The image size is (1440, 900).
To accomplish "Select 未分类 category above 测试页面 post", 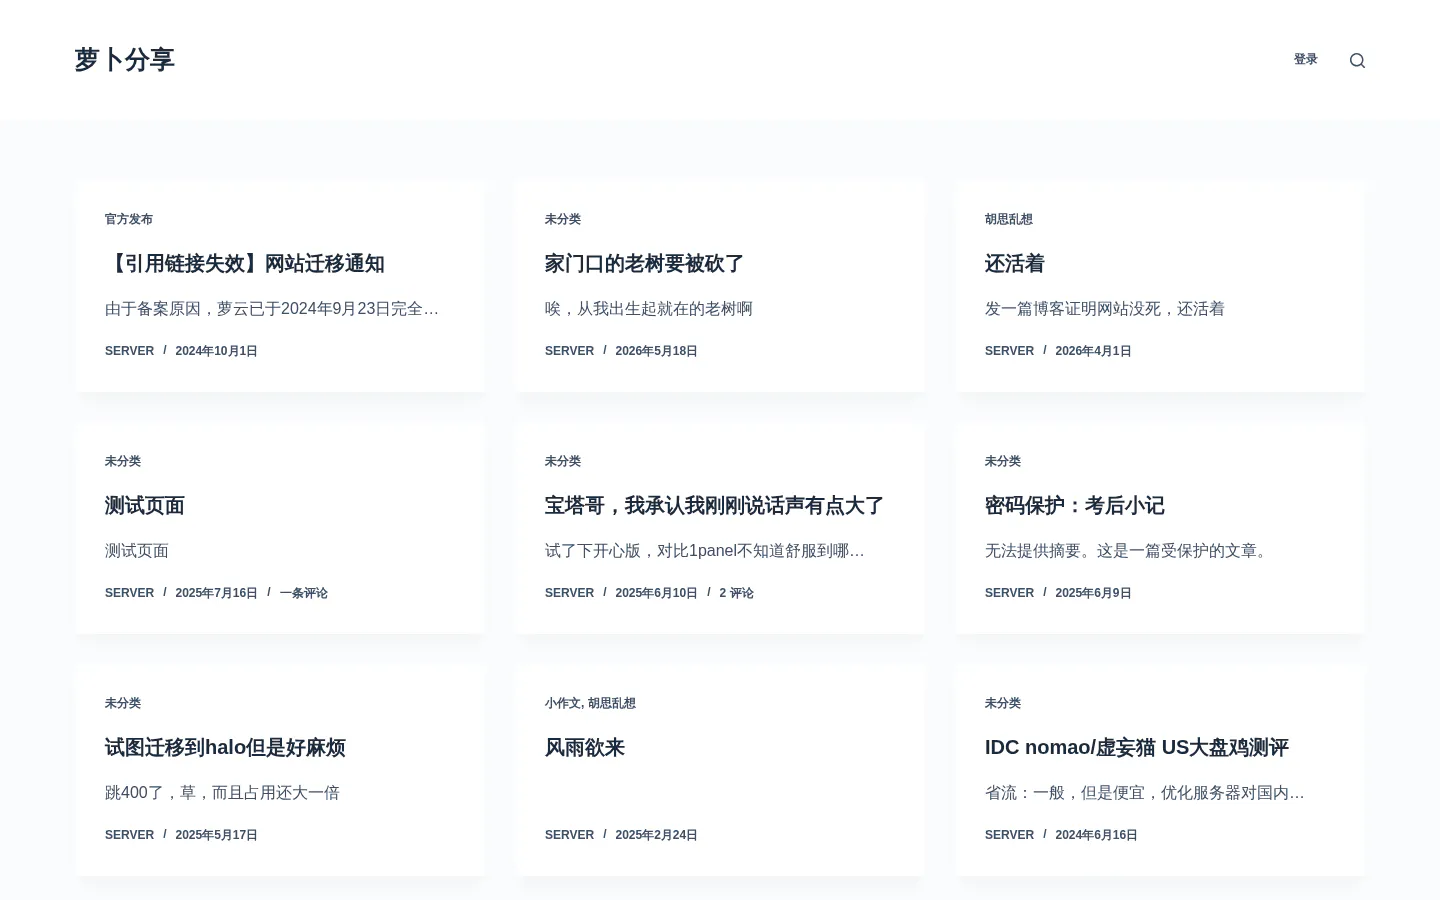I will point(123,461).
